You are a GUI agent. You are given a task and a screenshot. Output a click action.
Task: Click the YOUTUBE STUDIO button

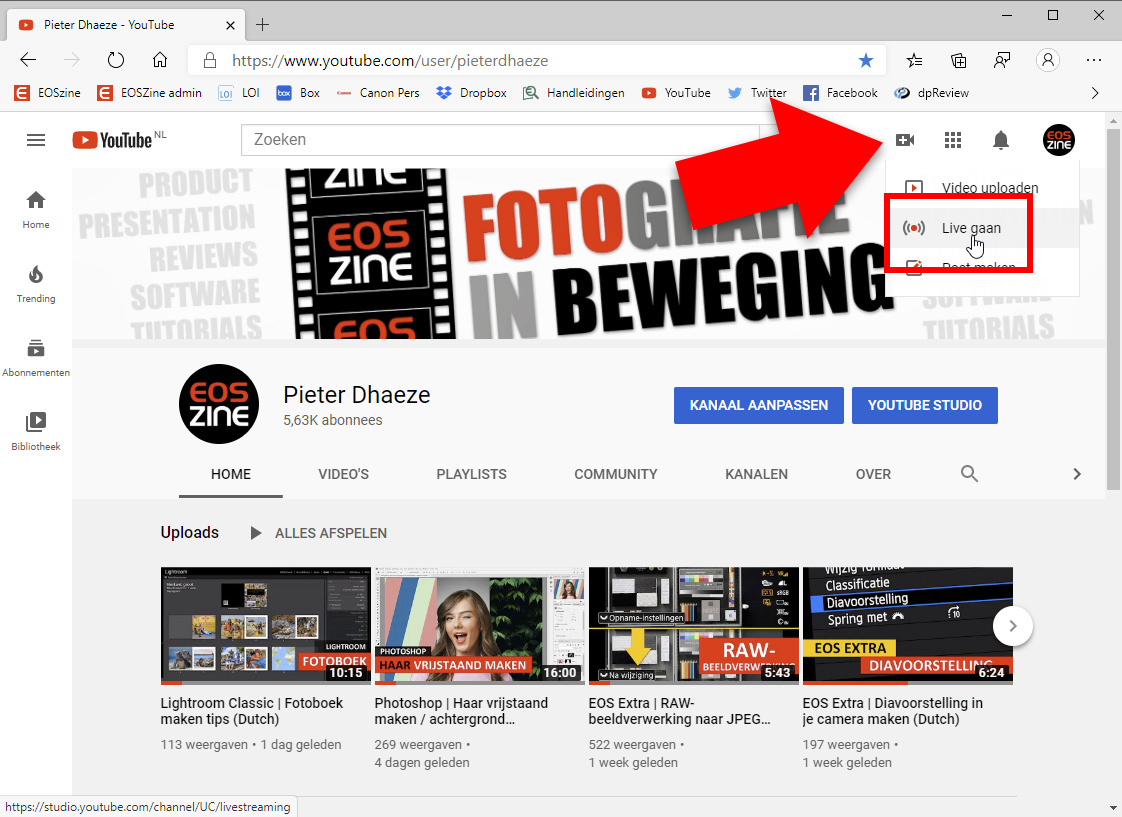tap(925, 405)
